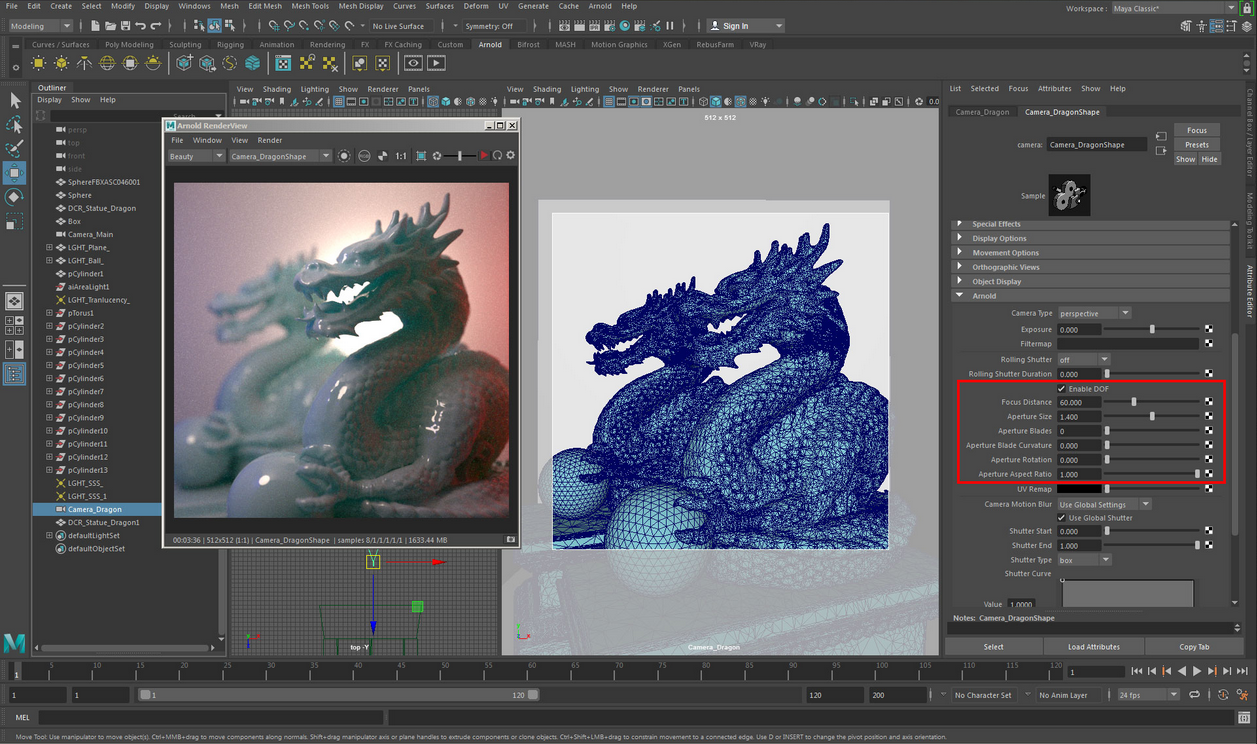Viewport: 1257px width, 744px height.
Task: Click the Presets button
Action: click(x=1197, y=145)
